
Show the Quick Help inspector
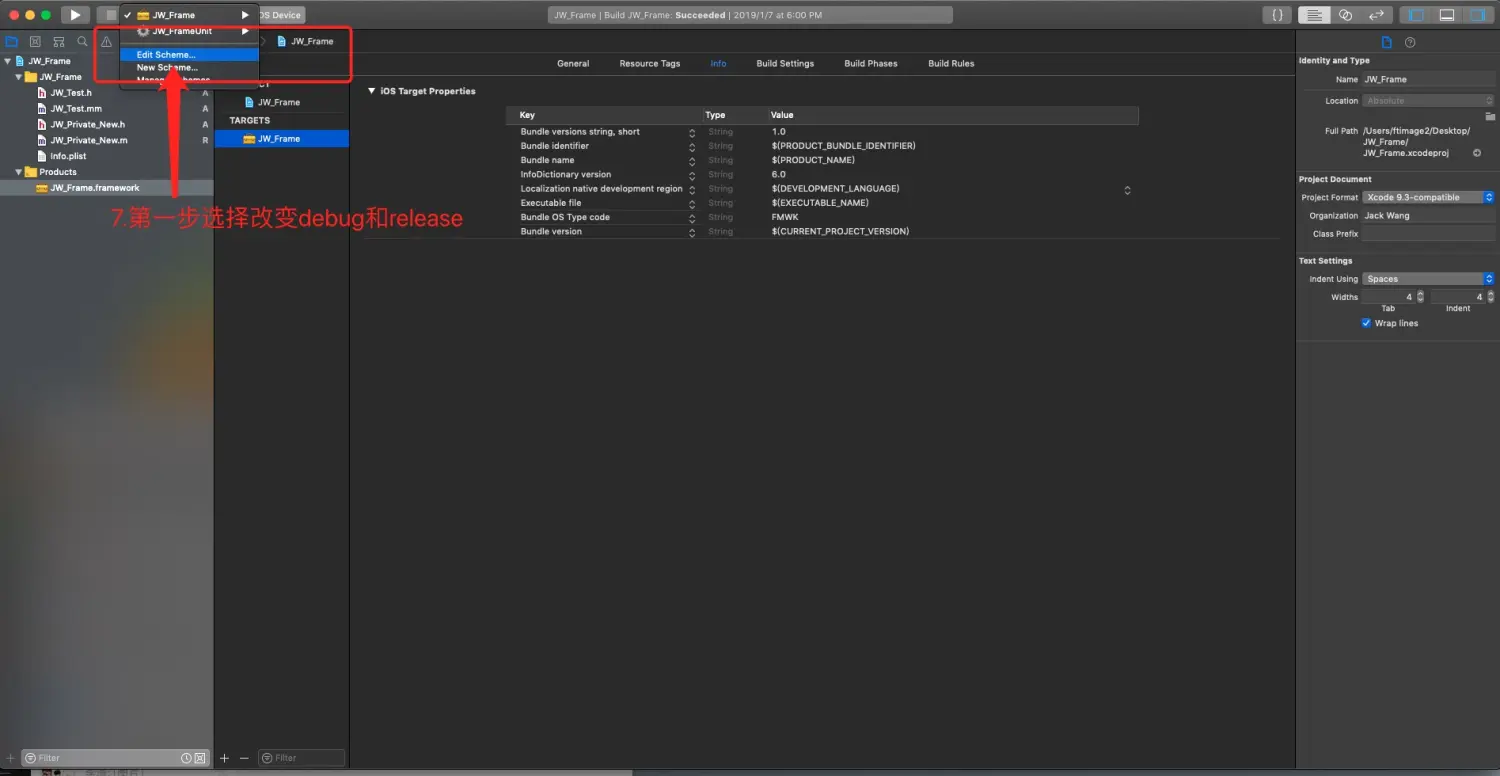pyautogui.click(x=1410, y=42)
